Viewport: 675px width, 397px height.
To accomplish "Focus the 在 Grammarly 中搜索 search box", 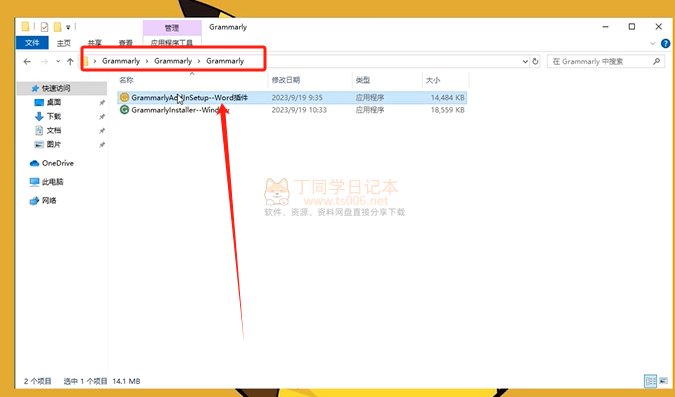I will click(x=605, y=62).
